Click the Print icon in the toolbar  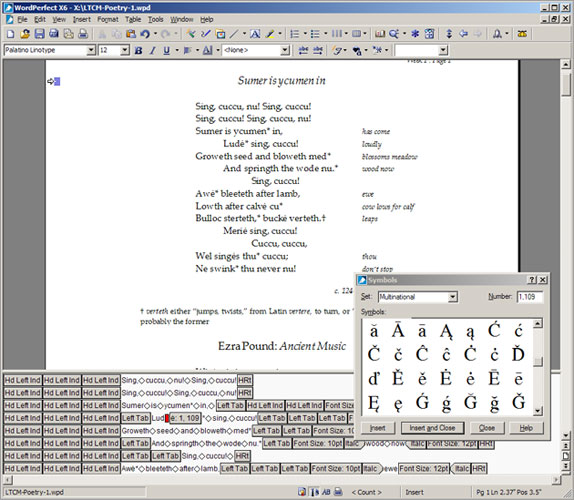click(x=83, y=34)
